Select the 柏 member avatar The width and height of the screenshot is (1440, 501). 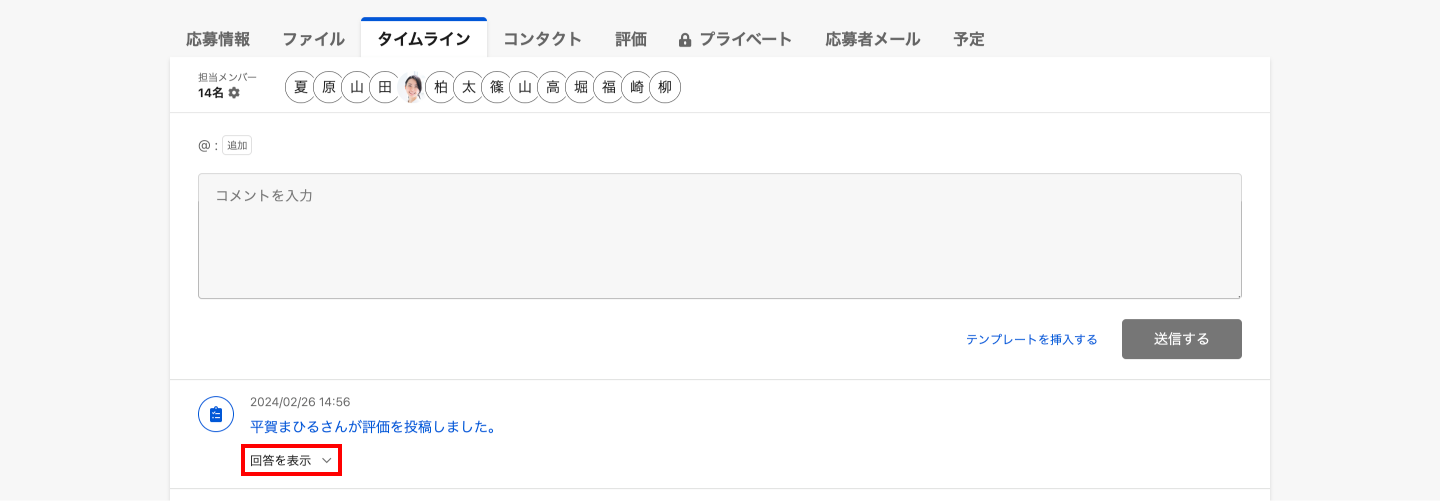440,88
